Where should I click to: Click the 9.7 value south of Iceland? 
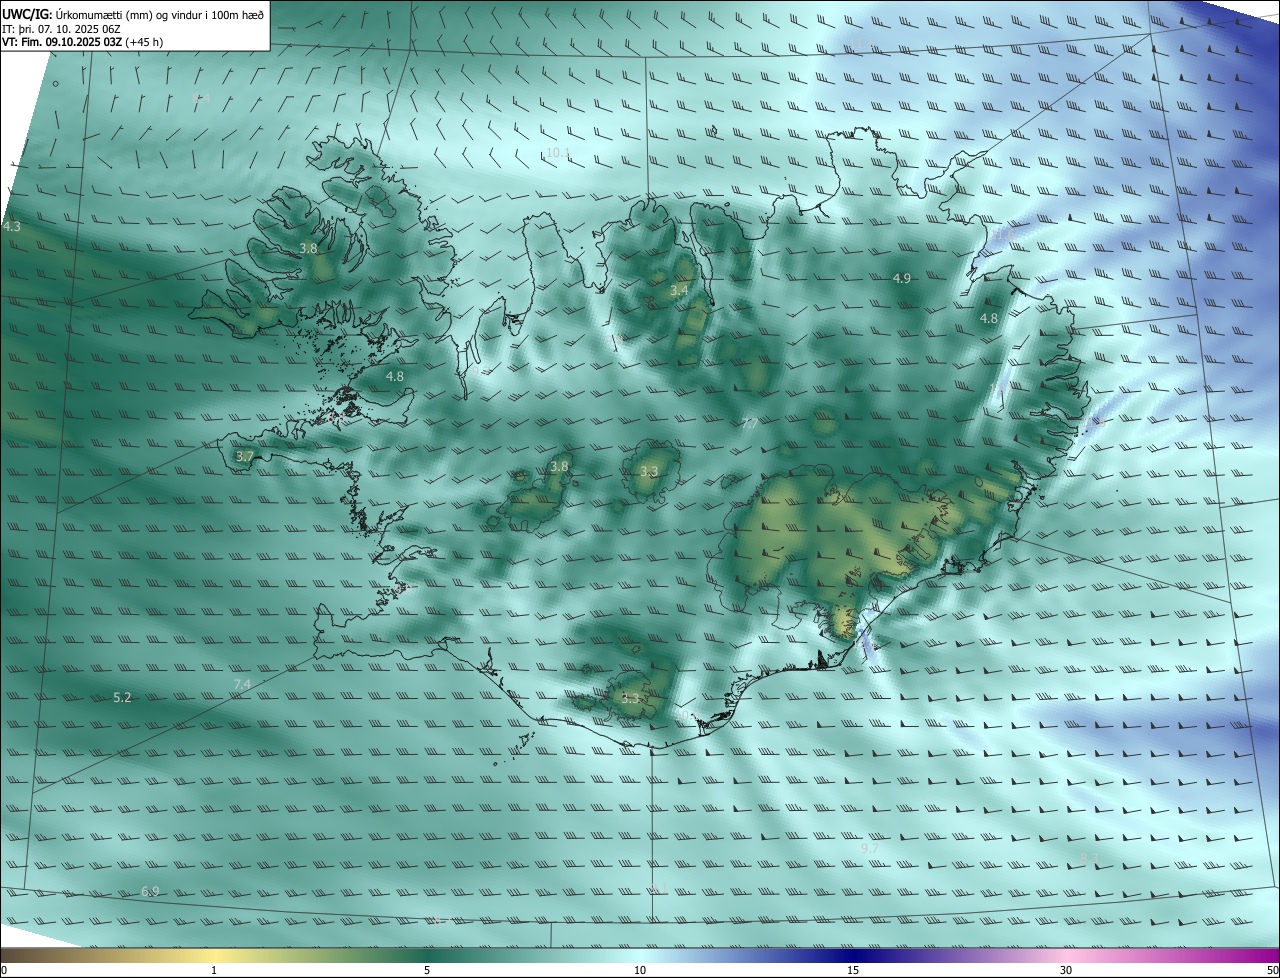(870, 848)
